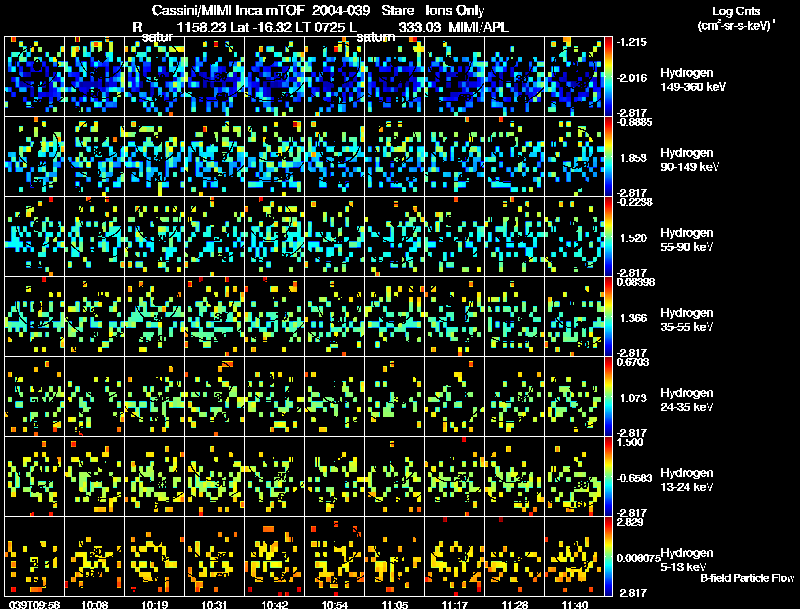Open the 5-13 keV image panel at 10:54
This screenshot has width=800, height=609.
click(x=335, y=557)
